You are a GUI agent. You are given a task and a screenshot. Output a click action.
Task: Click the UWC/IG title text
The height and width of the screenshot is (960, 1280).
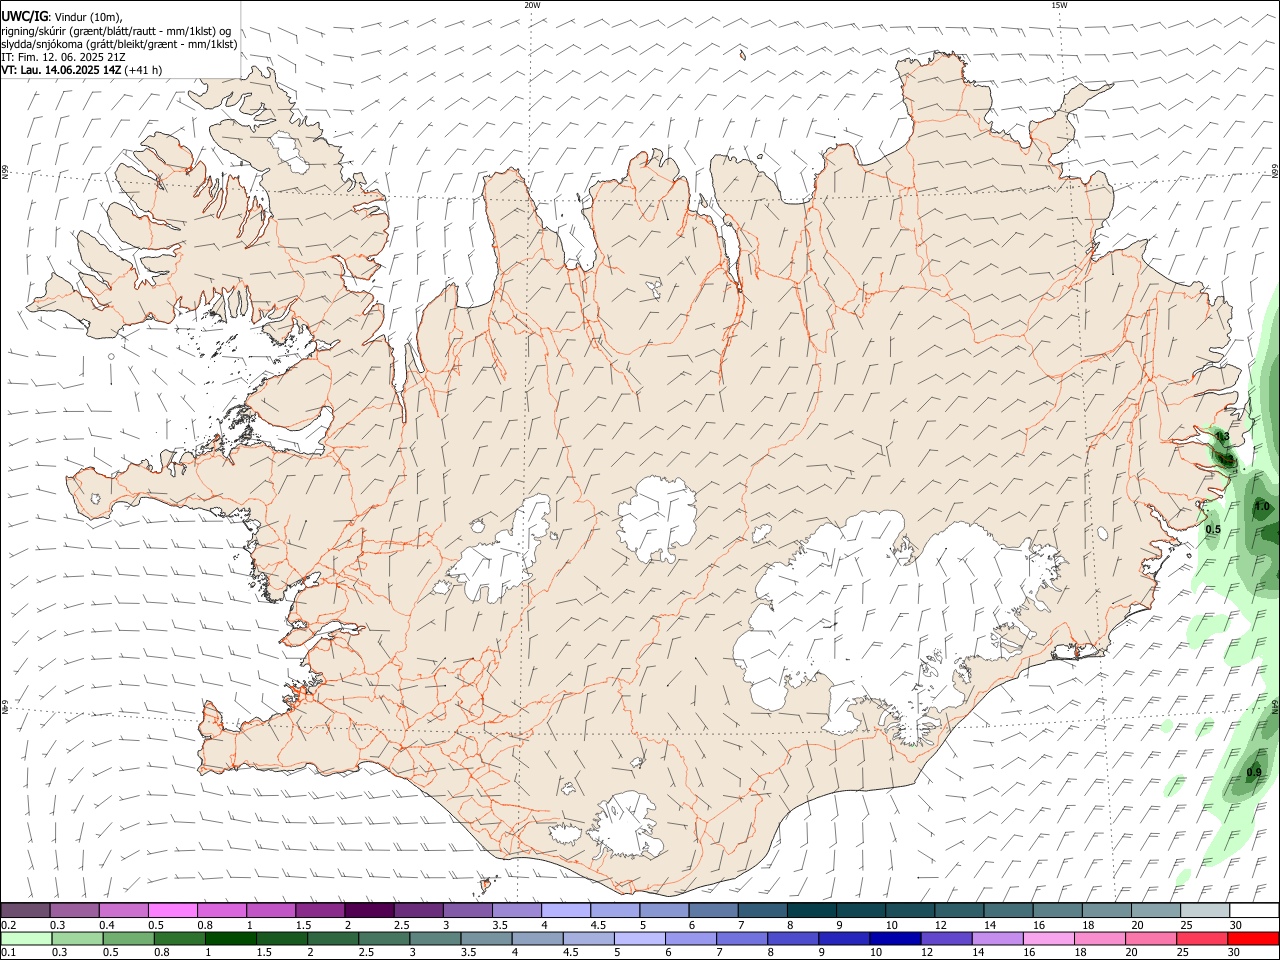tap(24, 16)
